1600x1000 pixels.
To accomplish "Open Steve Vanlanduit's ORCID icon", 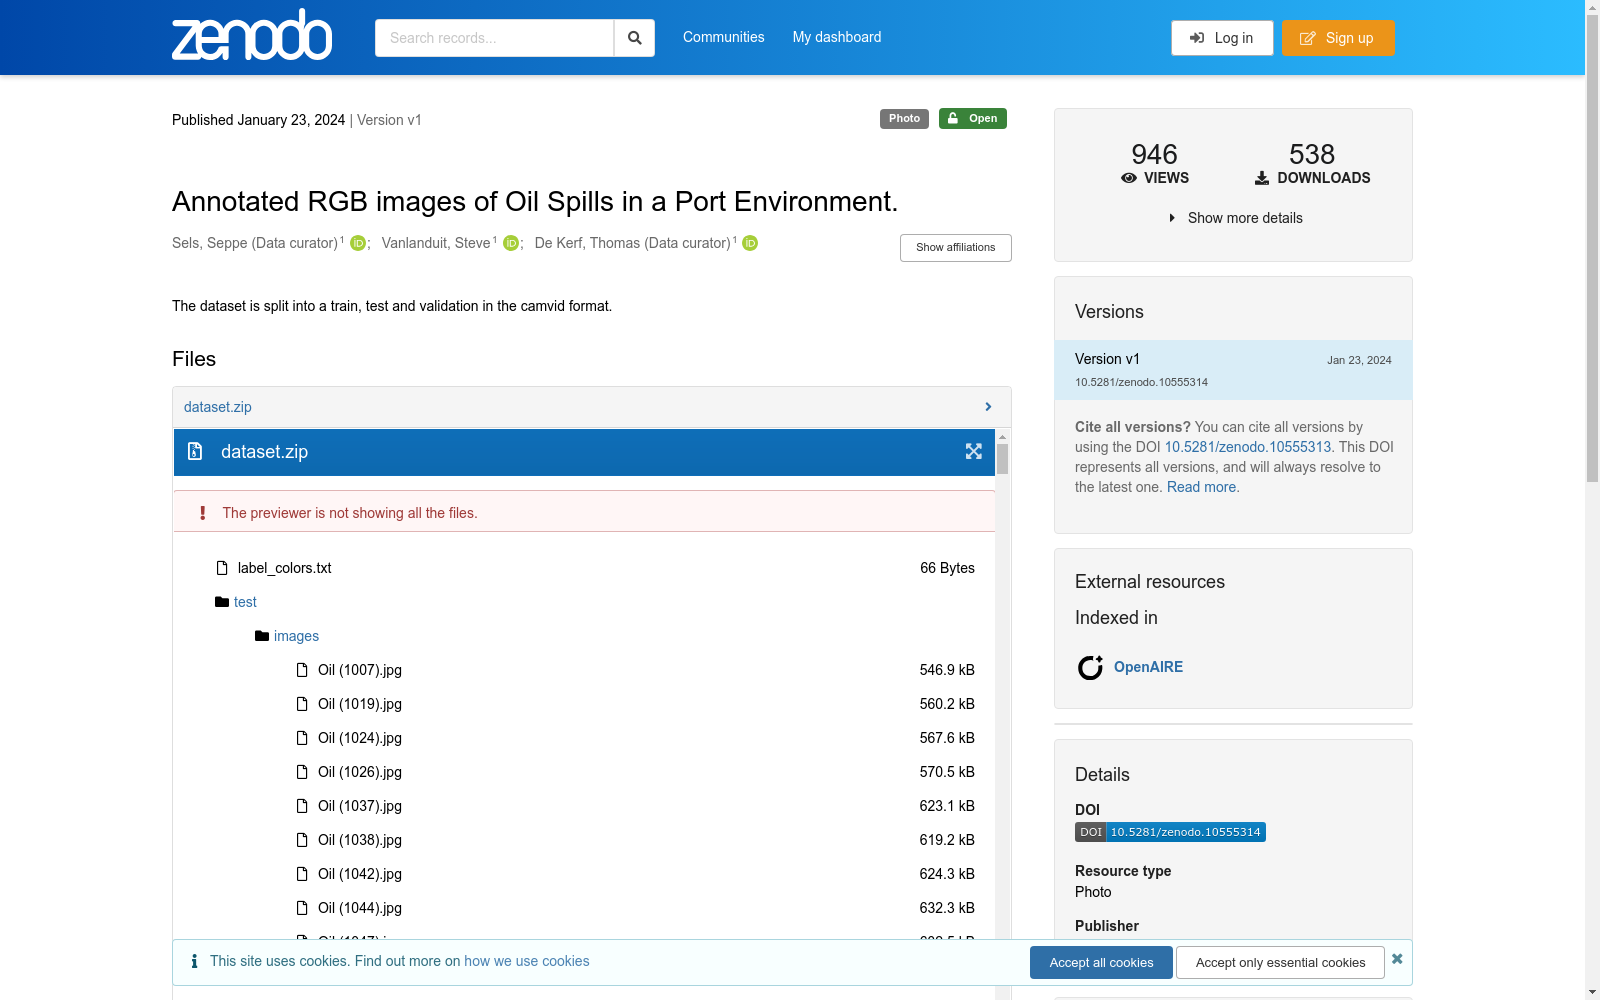I will tap(511, 243).
